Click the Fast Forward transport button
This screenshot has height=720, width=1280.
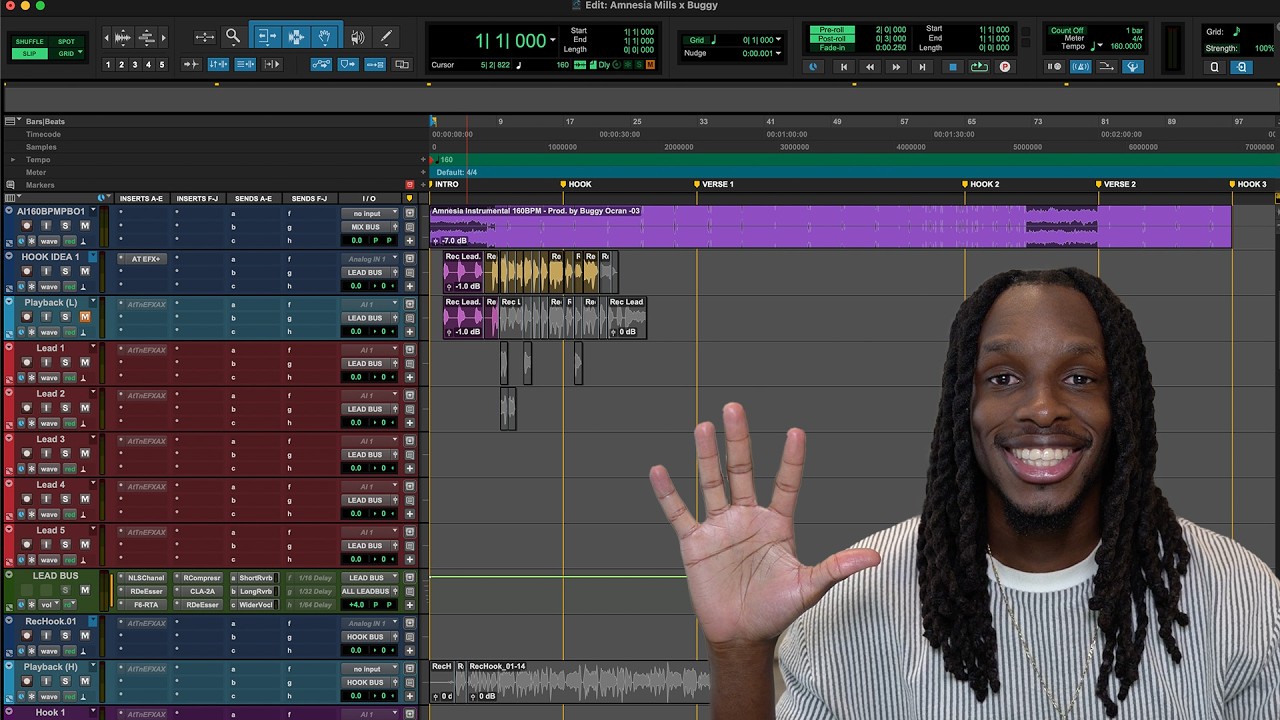point(896,67)
